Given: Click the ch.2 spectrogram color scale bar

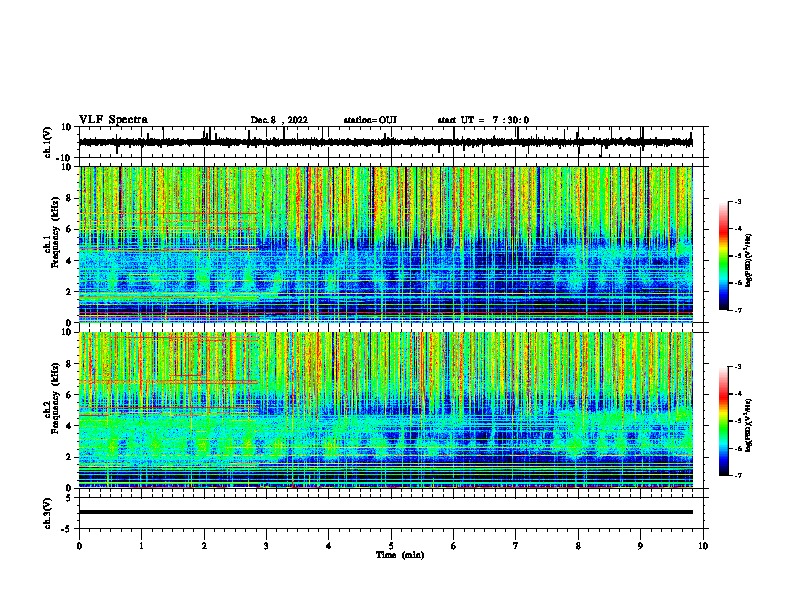Looking at the screenshot, I should click(x=724, y=421).
